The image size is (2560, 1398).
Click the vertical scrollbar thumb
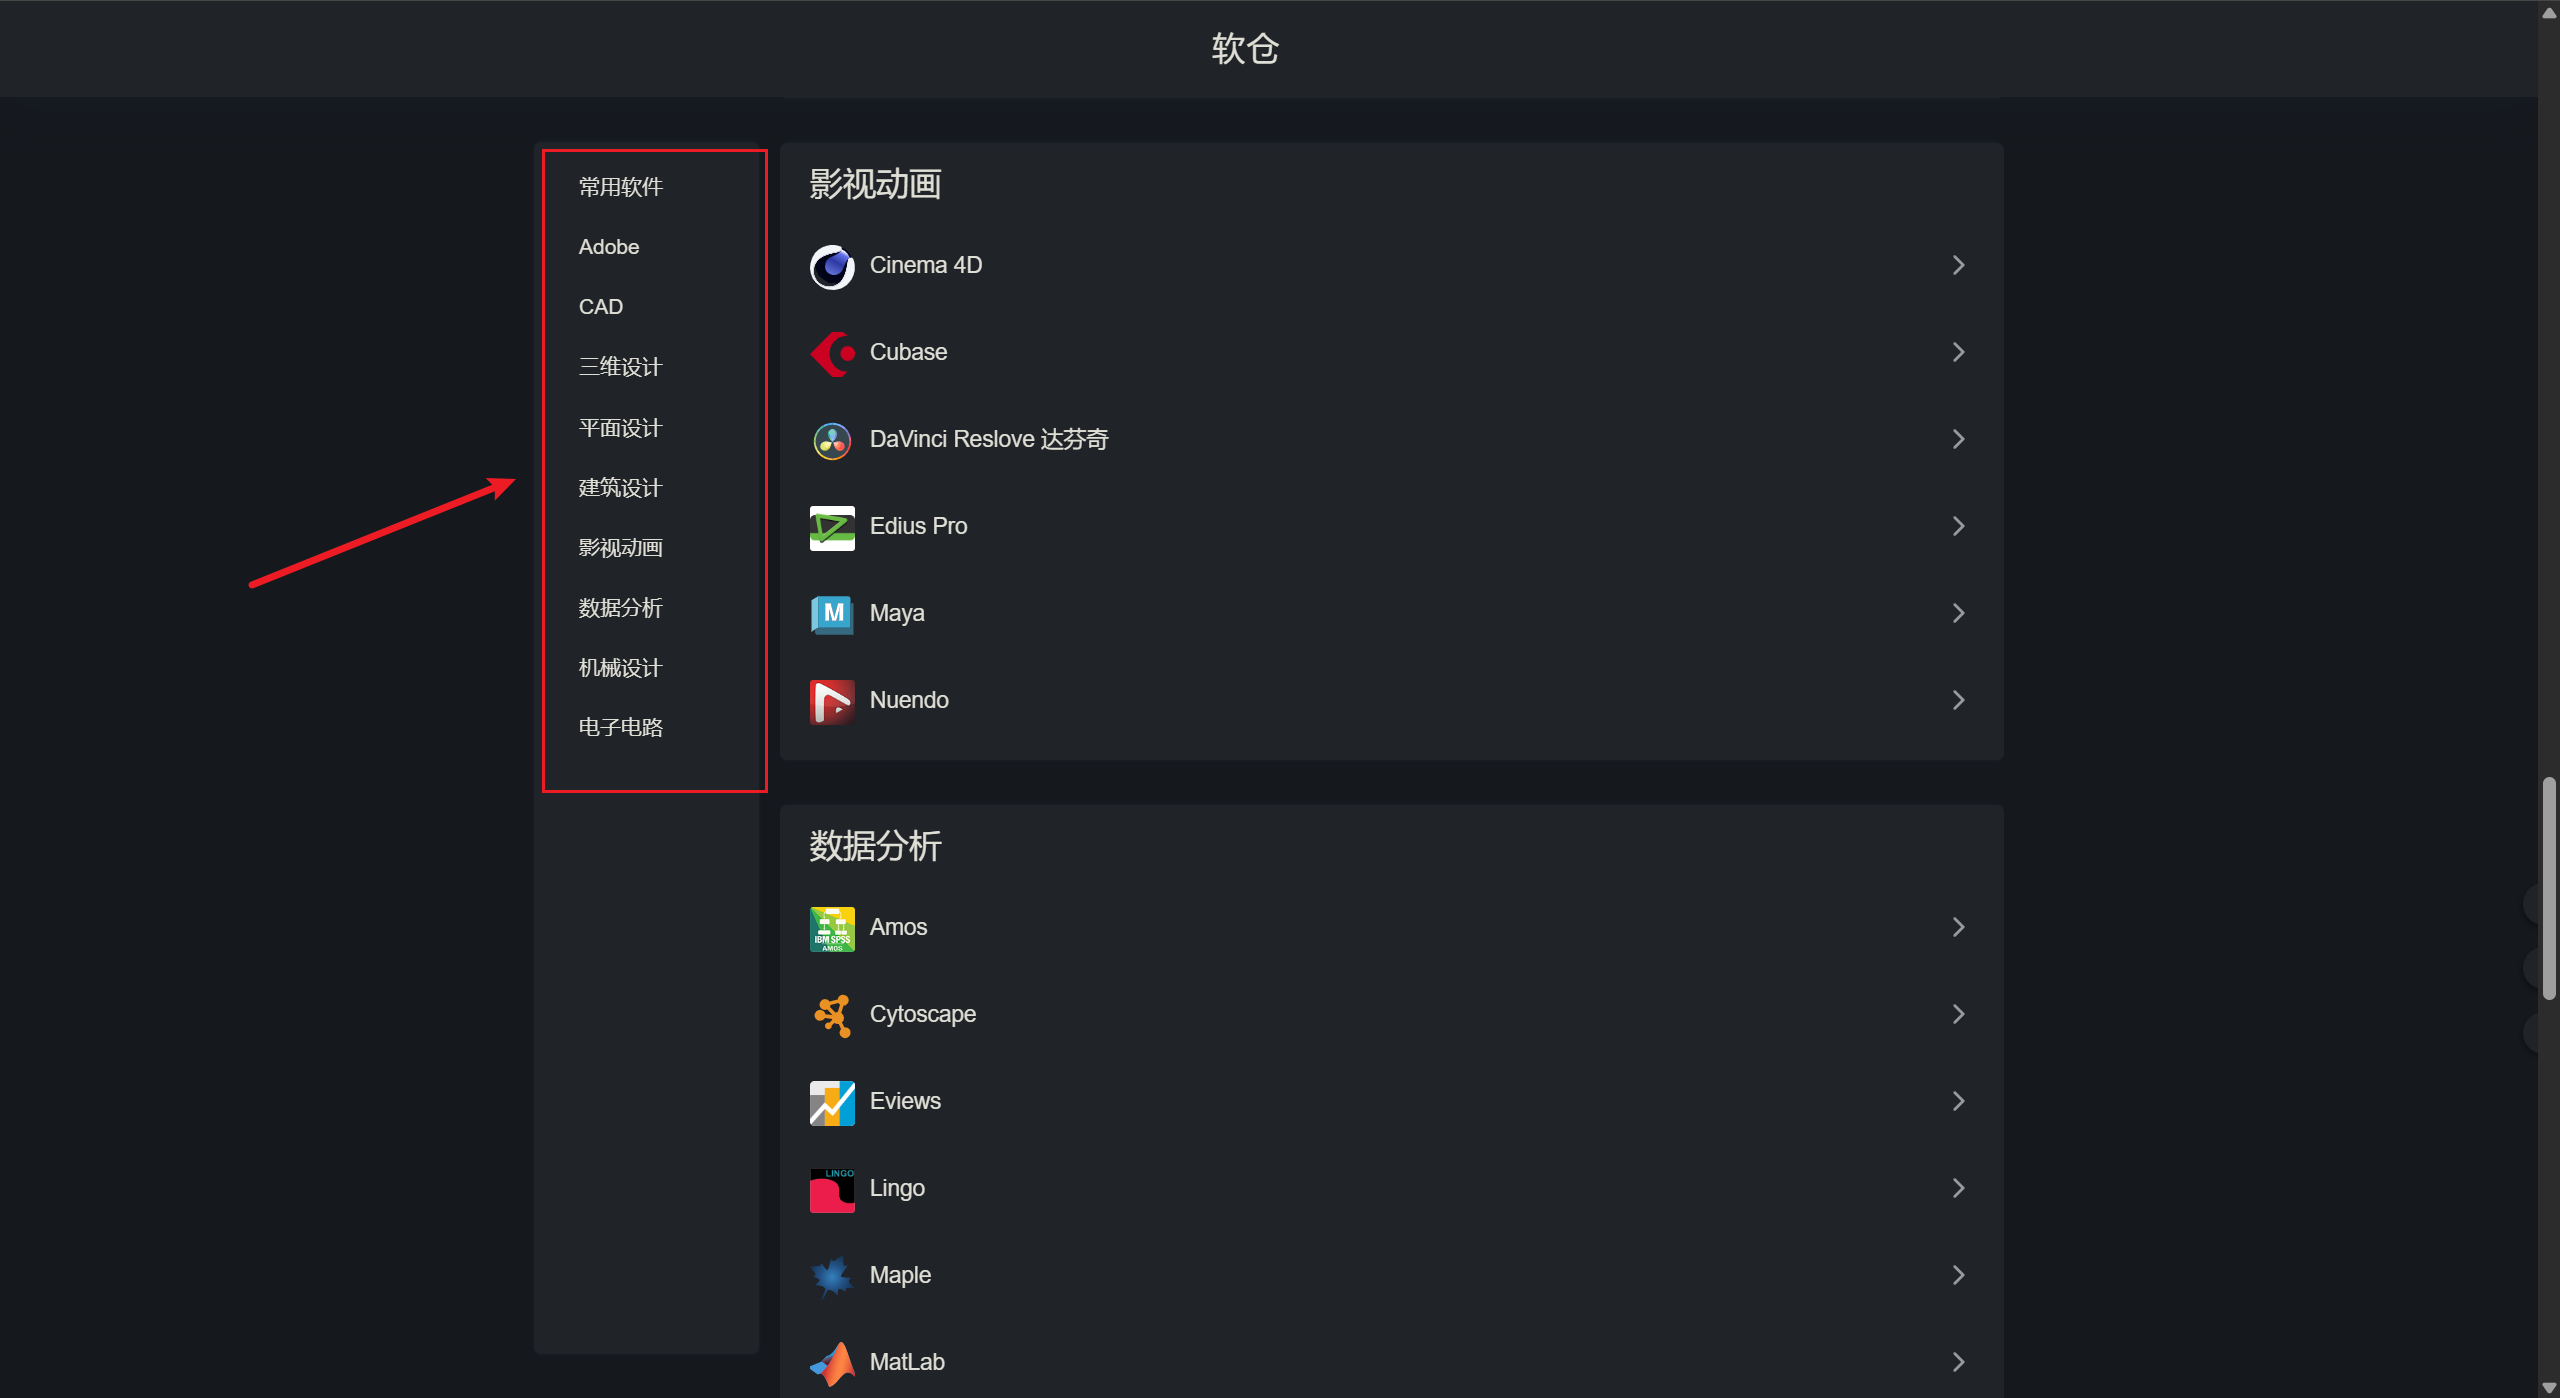tap(2549, 887)
